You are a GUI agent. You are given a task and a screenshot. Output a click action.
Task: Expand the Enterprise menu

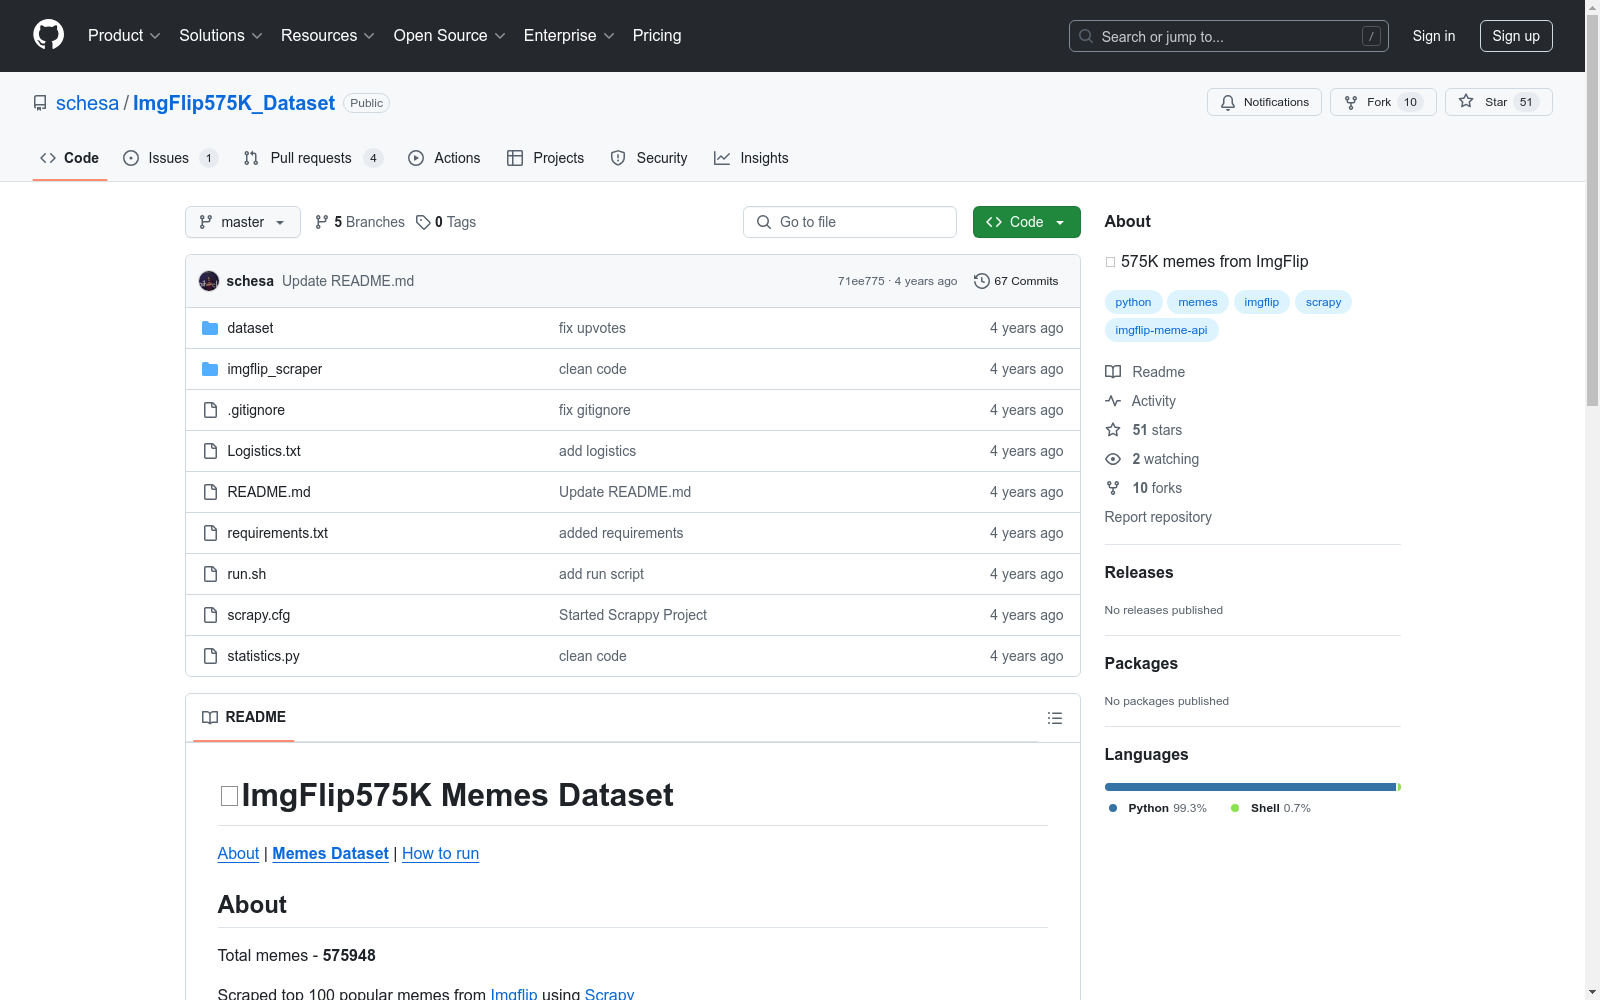(569, 35)
